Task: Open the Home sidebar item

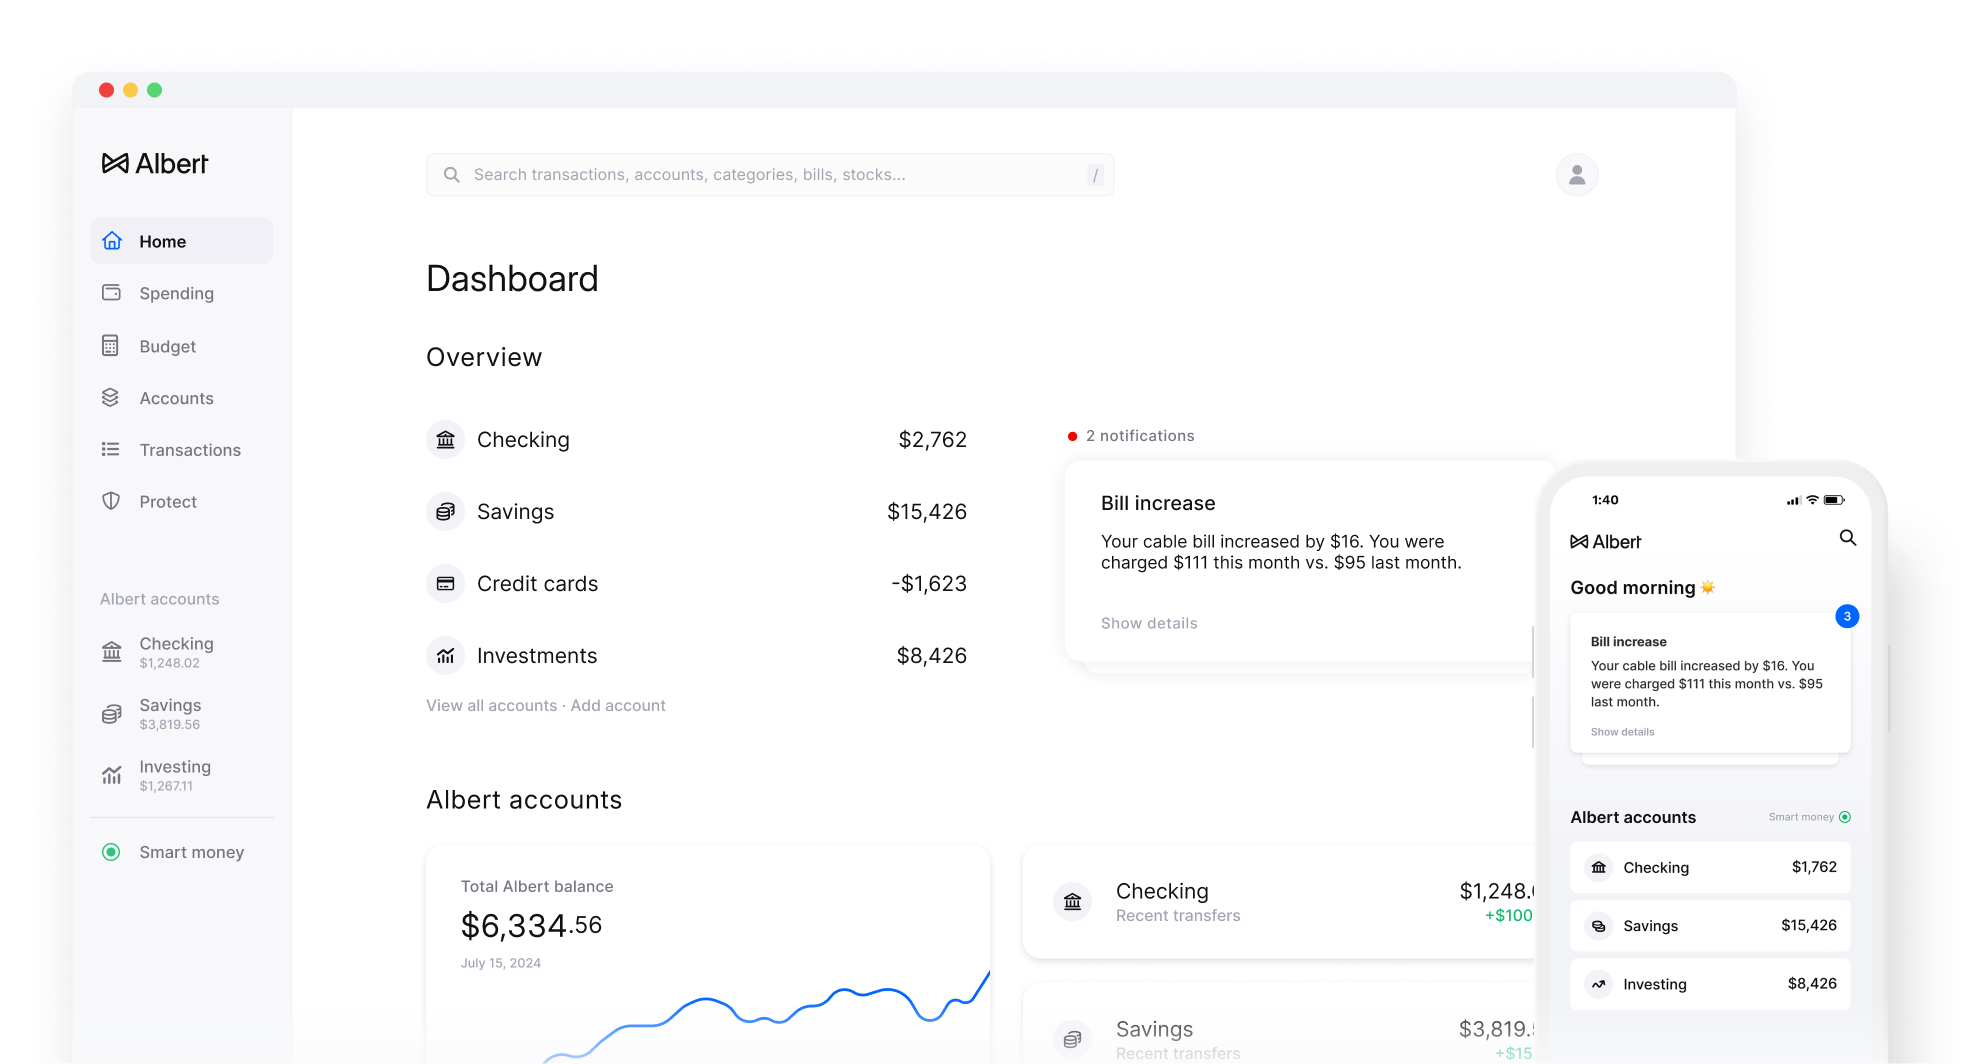Action: (x=181, y=241)
